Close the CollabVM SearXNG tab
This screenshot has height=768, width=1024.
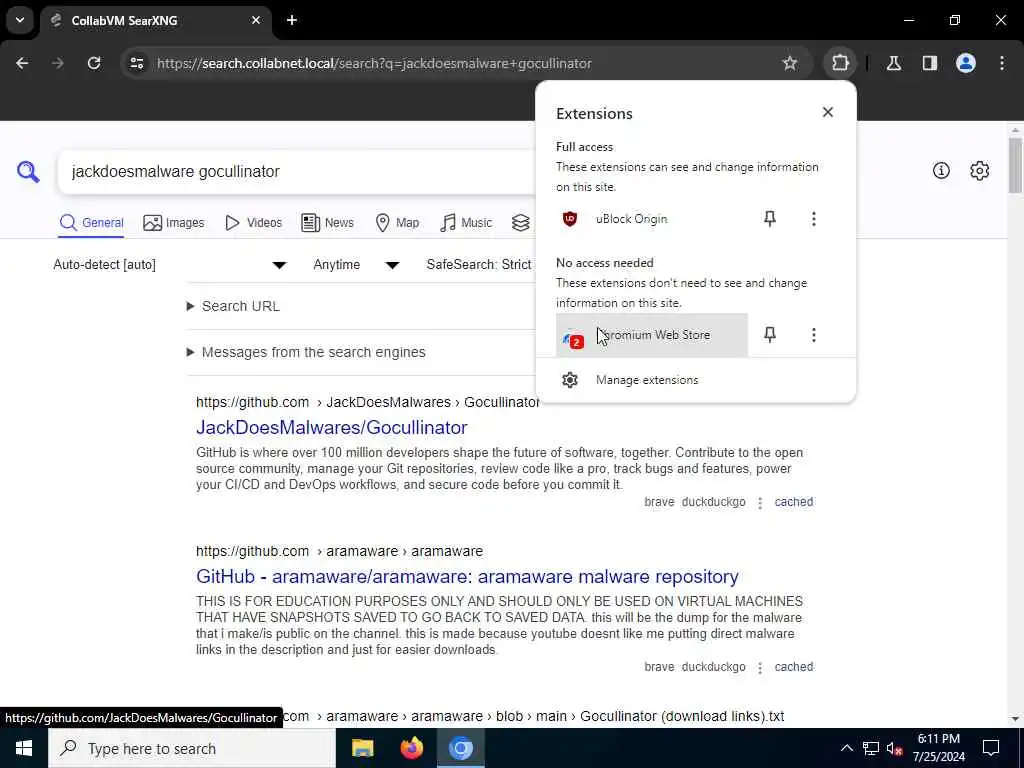pyautogui.click(x=256, y=20)
